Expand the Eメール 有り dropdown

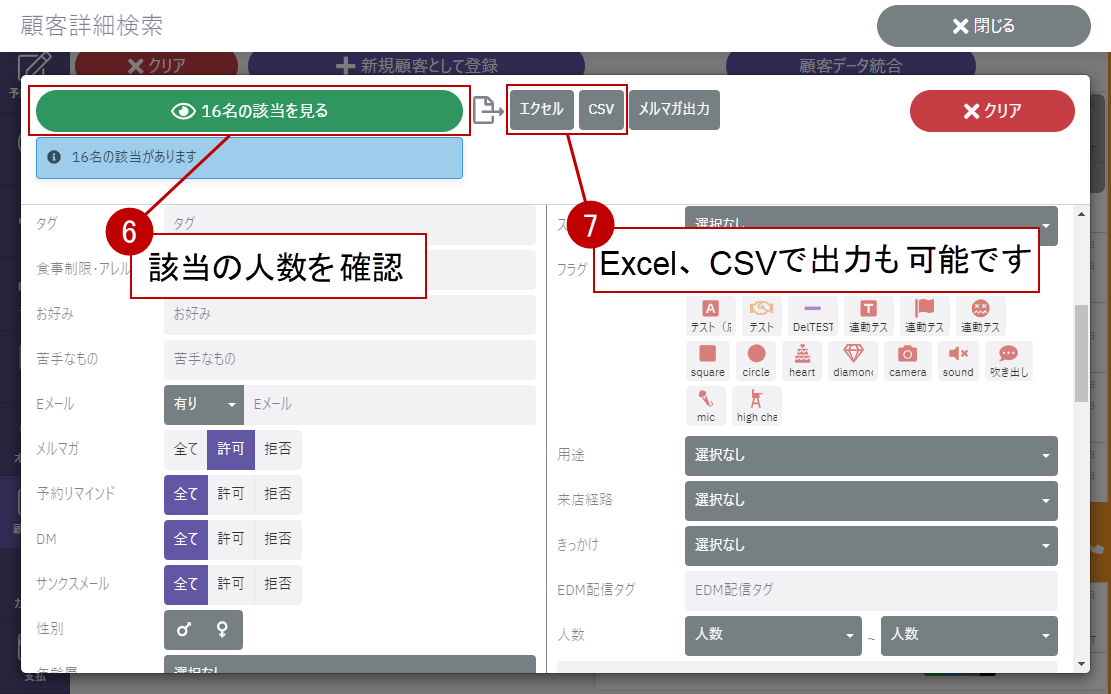203,405
